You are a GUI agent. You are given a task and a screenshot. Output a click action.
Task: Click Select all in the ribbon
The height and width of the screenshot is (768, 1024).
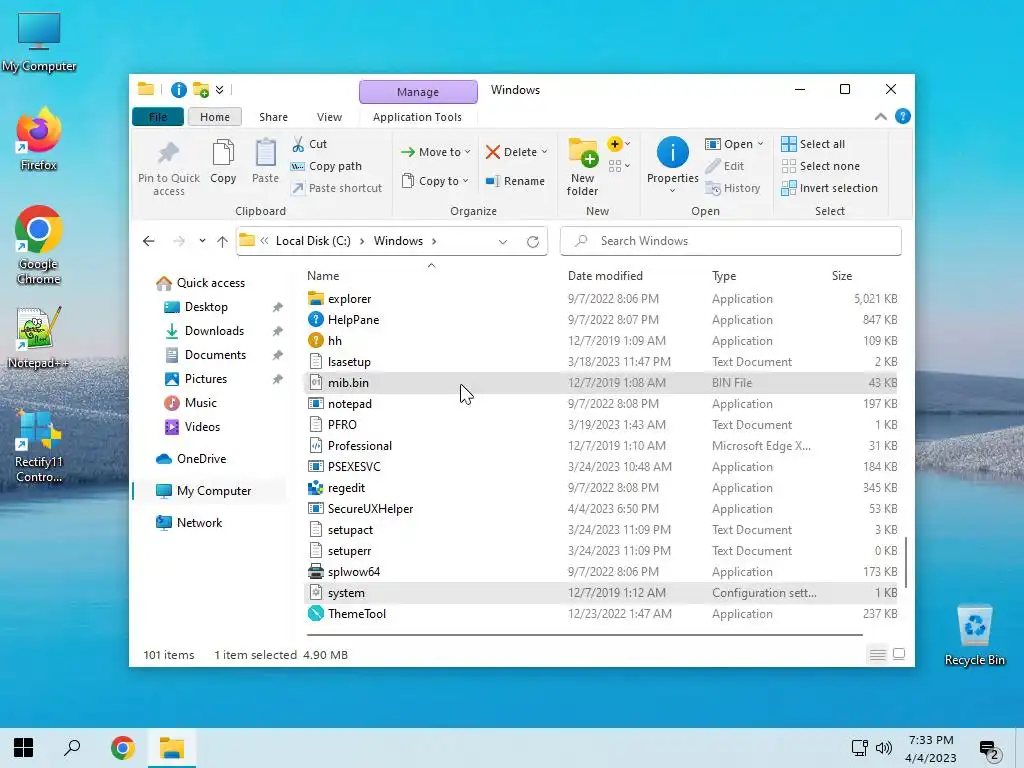tap(813, 144)
